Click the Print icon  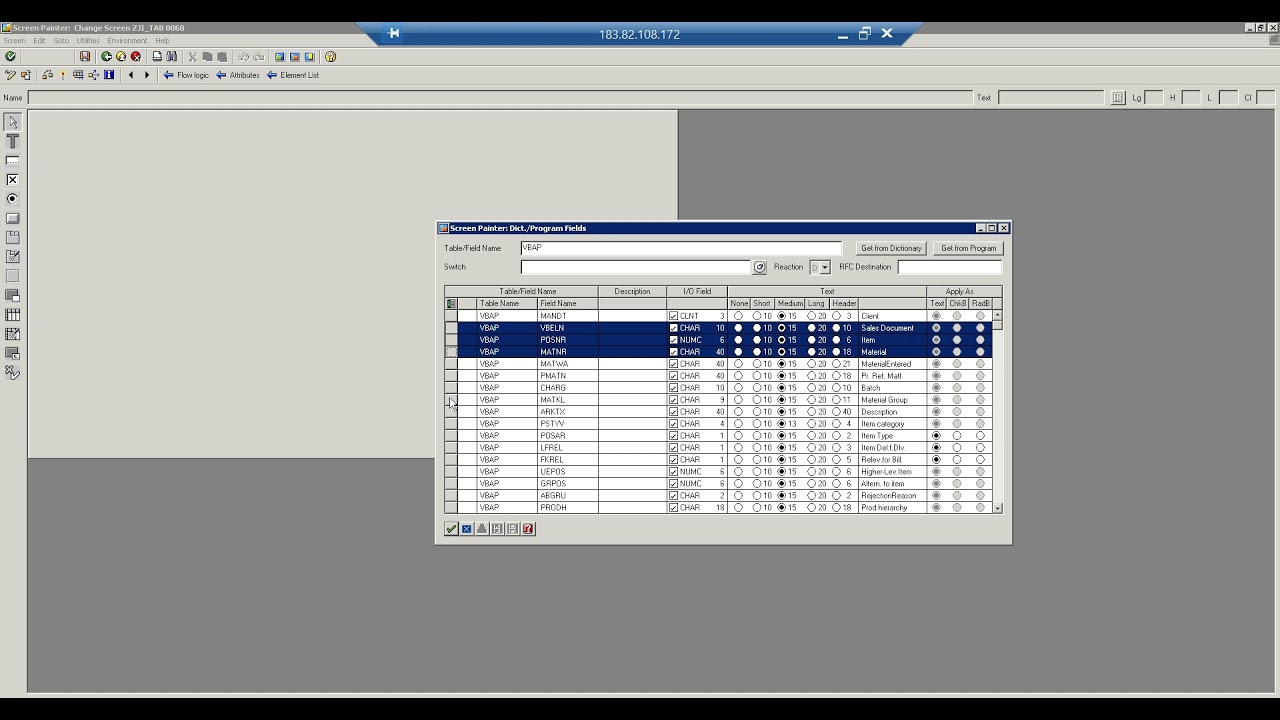157,57
